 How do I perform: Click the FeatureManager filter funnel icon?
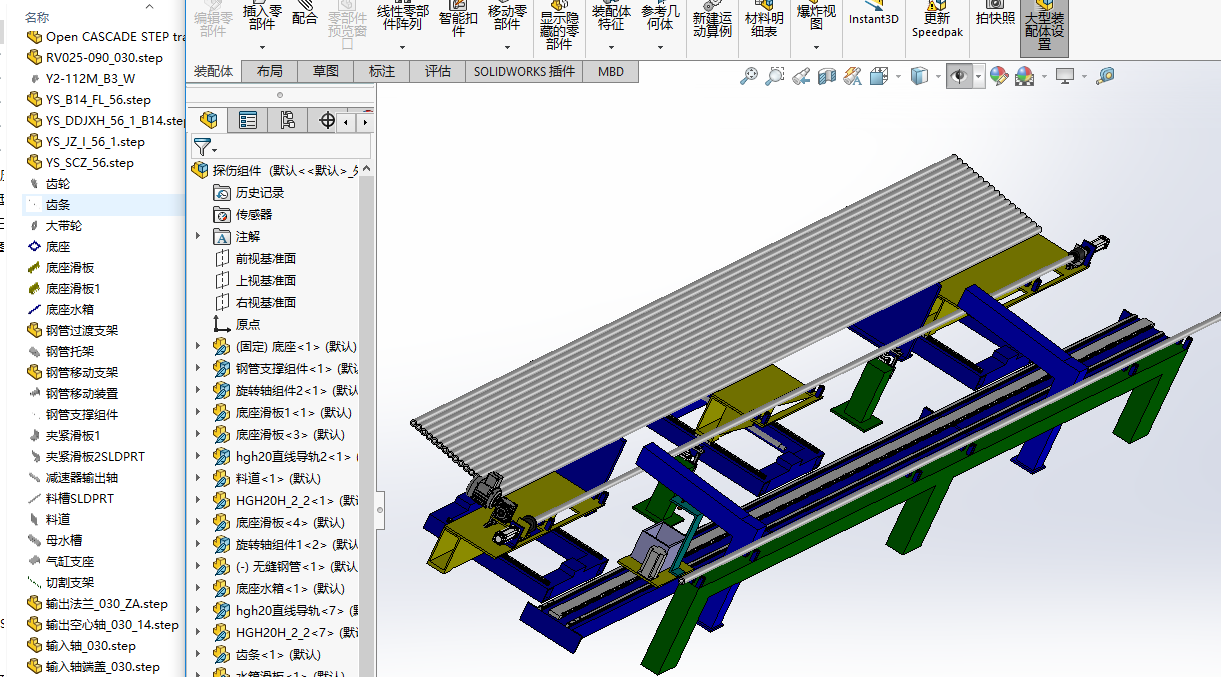pos(203,147)
